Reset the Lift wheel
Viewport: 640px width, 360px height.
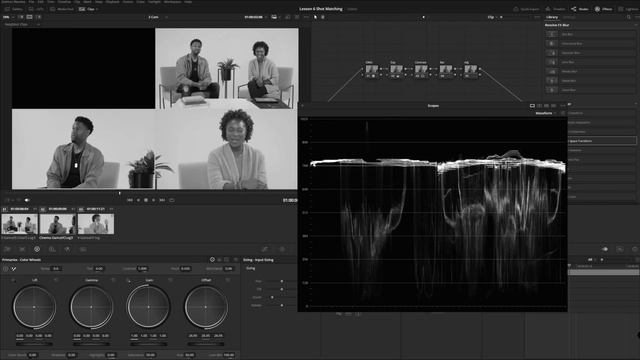pyautogui.click(x=56, y=280)
